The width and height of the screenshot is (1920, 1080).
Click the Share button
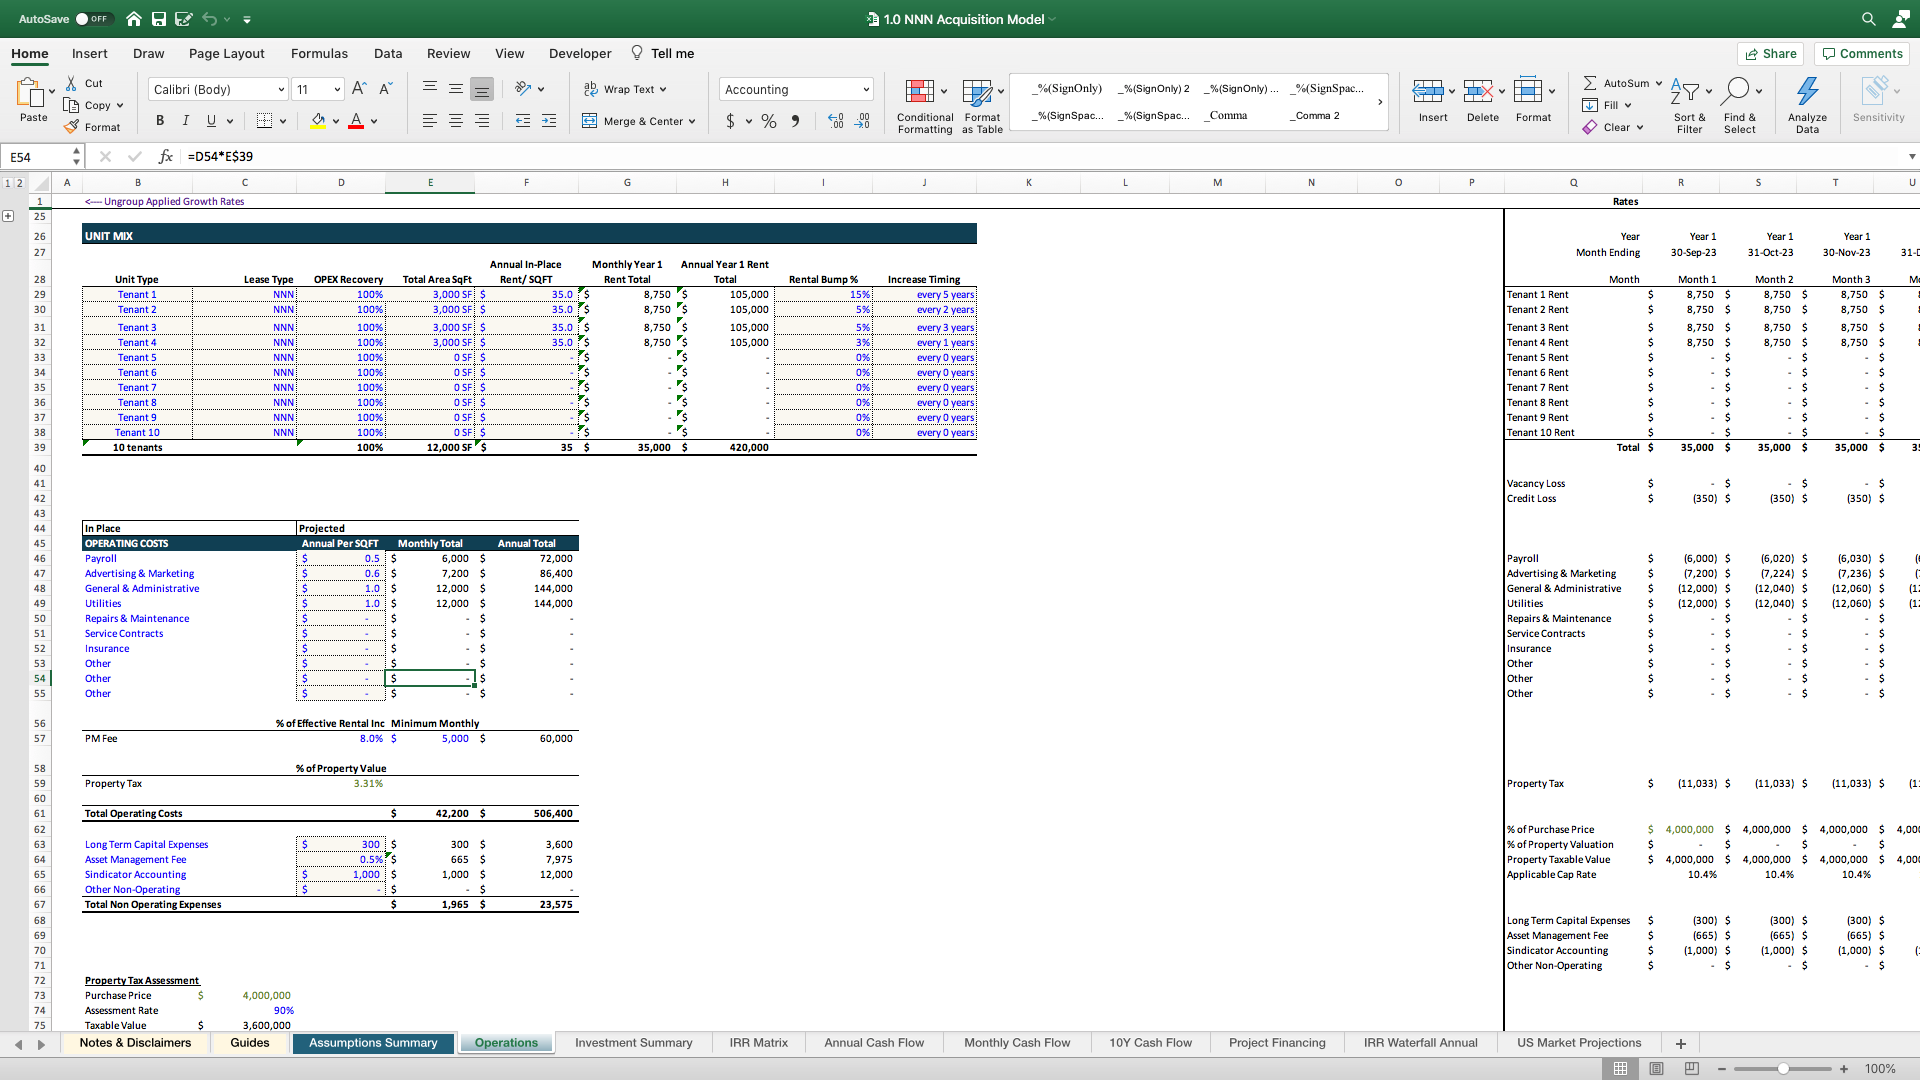1769,54
